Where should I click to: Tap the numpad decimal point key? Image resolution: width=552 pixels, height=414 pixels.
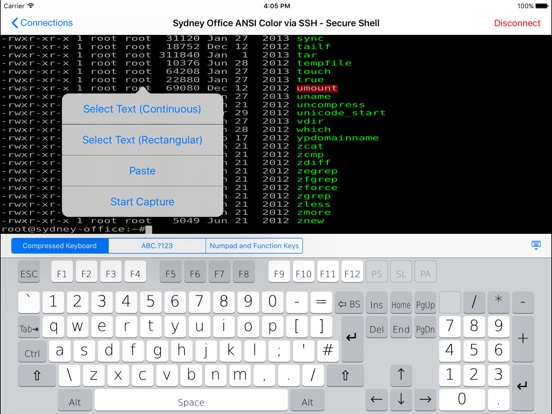click(x=498, y=400)
